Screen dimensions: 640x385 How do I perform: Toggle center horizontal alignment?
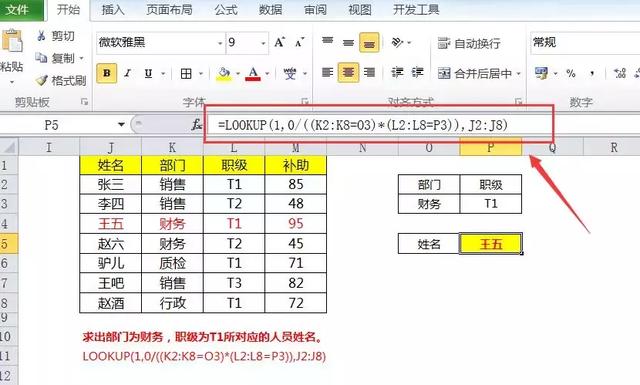pyautogui.click(x=348, y=73)
